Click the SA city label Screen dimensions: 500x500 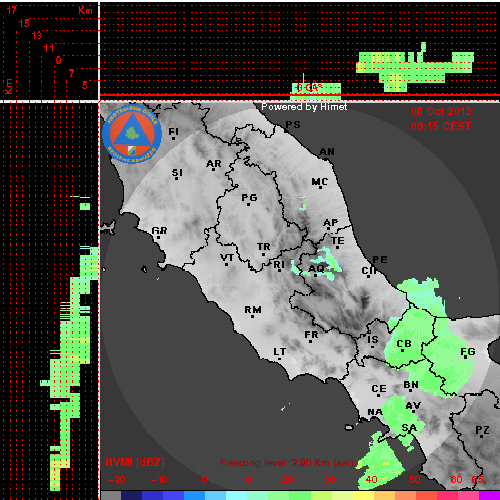(409, 428)
